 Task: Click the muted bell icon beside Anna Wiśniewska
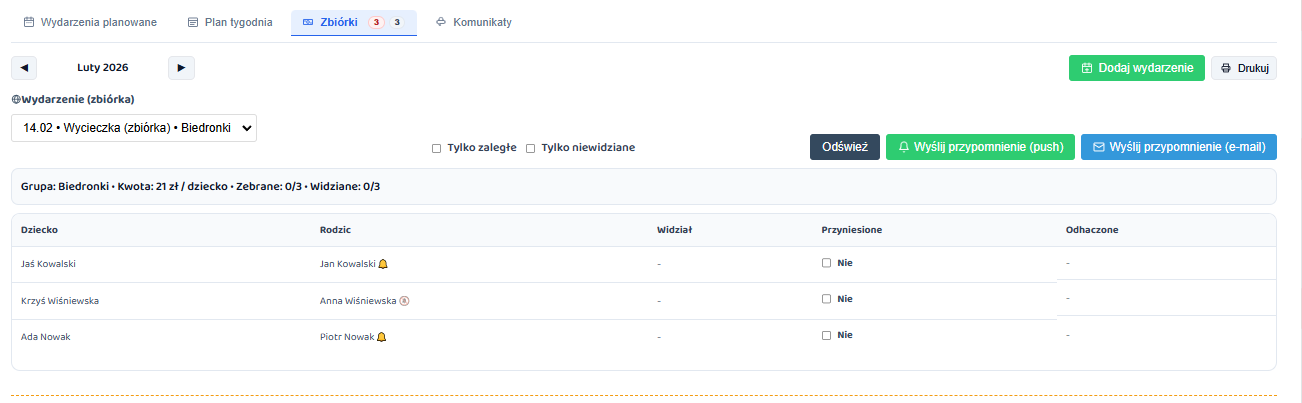[x=405, y=300]
